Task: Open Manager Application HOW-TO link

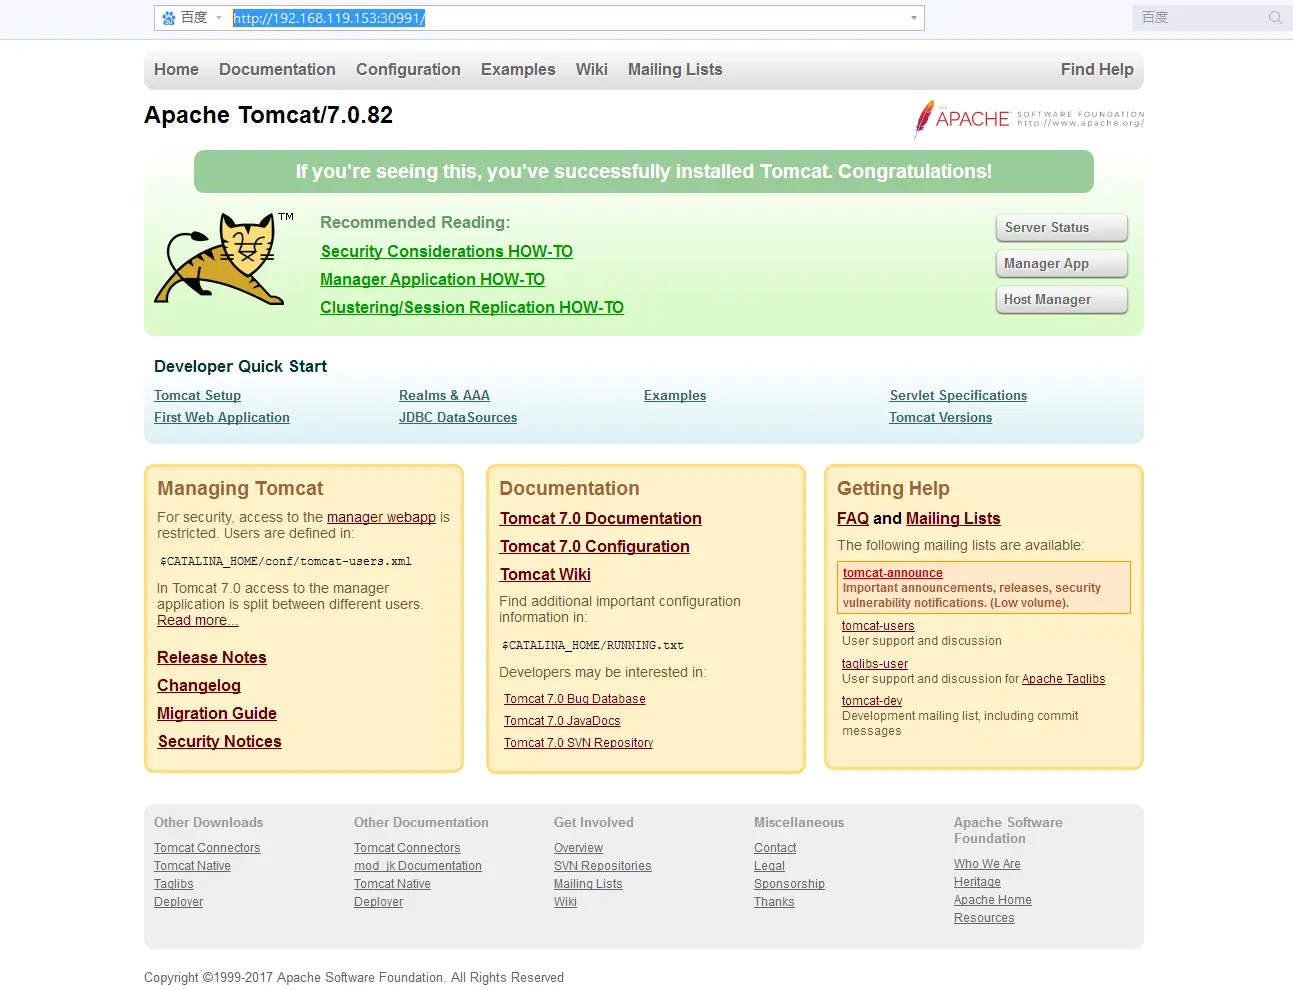Action: point(432,280)
